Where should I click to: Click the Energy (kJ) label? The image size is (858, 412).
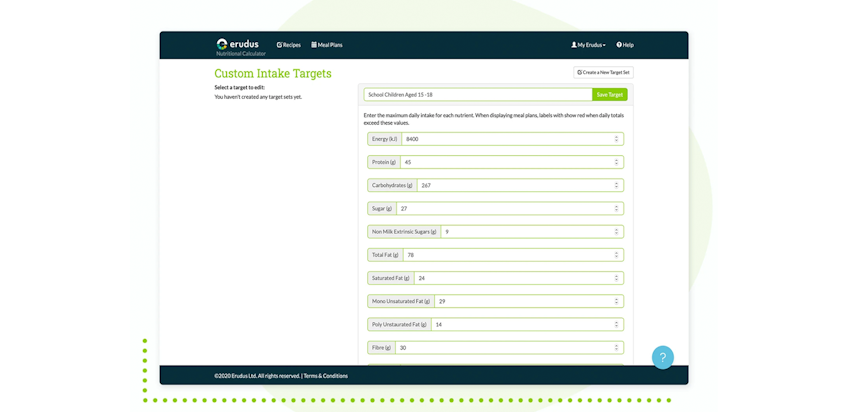point(385,139)
